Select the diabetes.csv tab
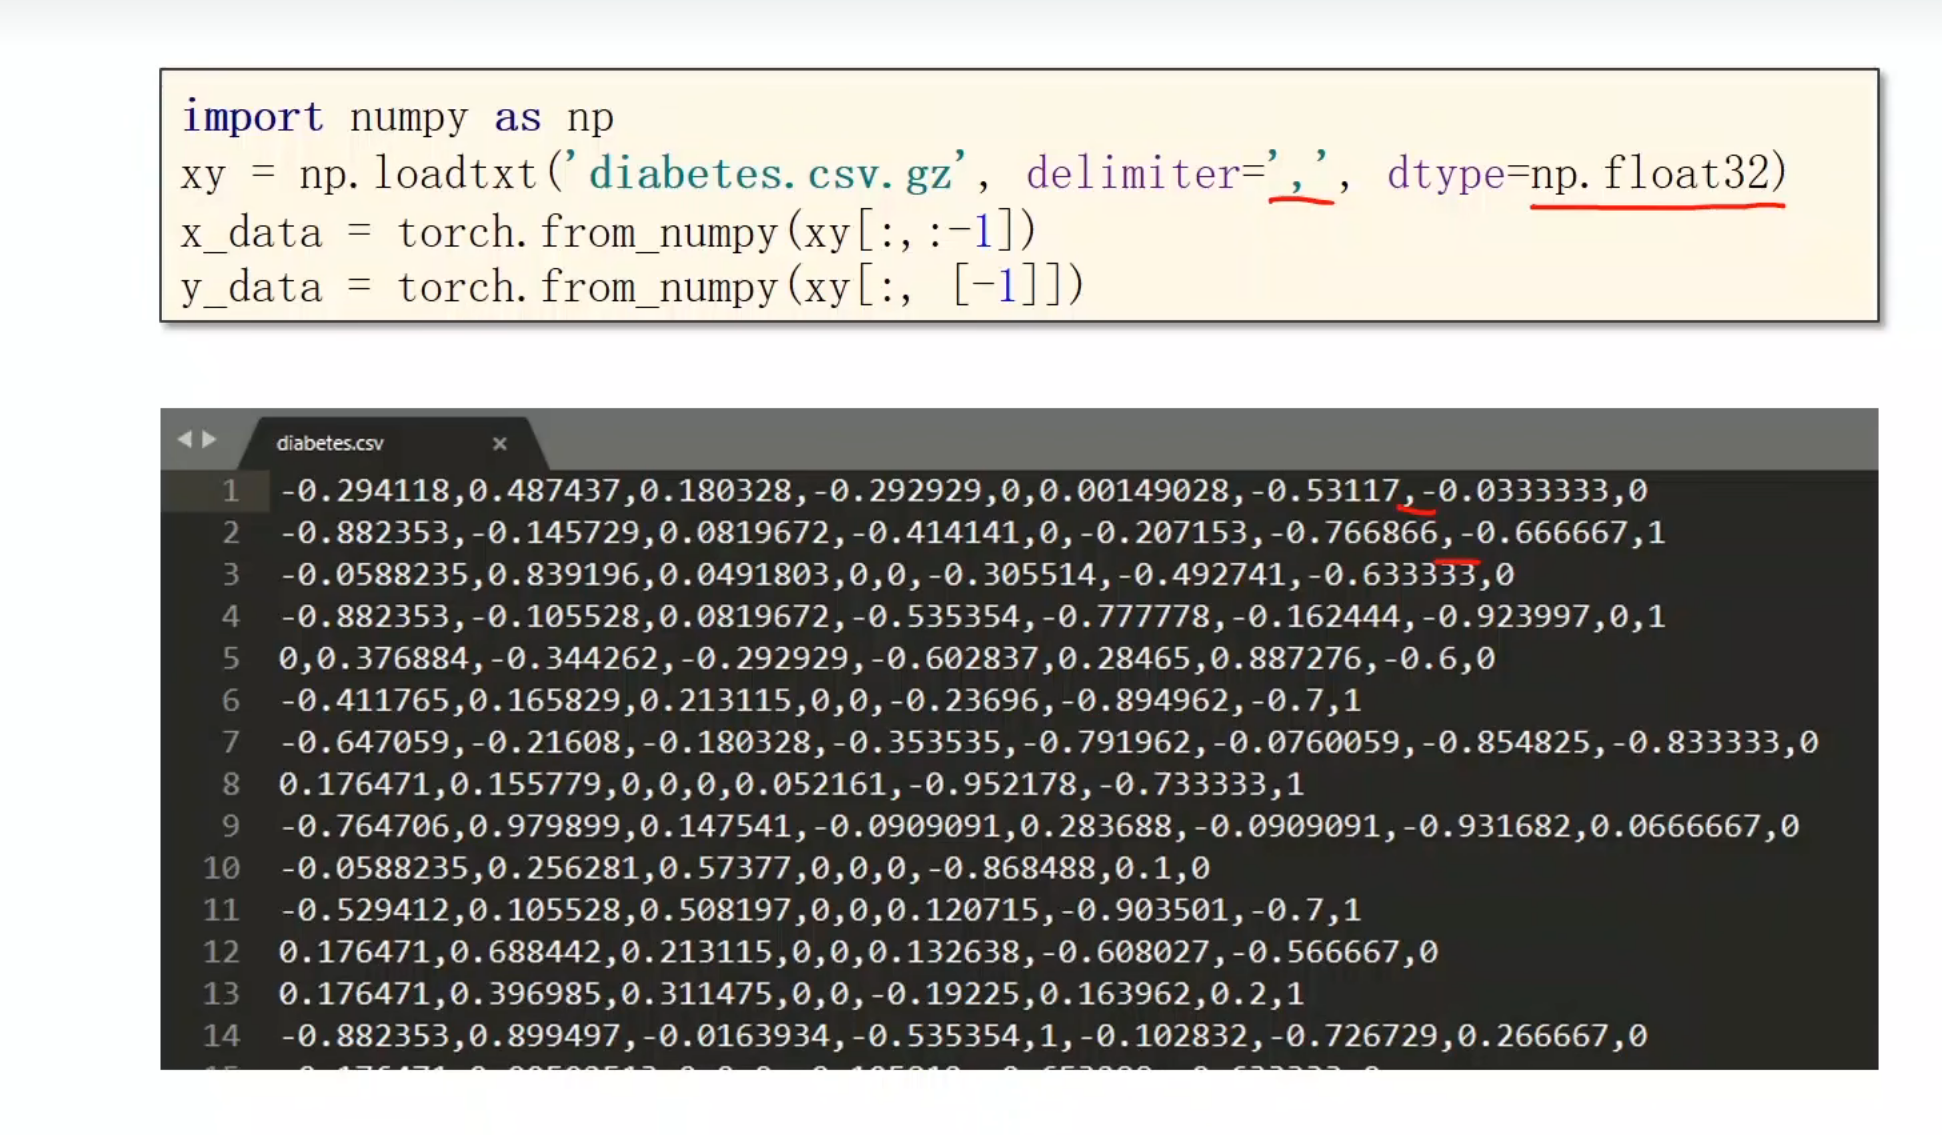Viewport: 1942px width, 1135px height. [330, 443]
